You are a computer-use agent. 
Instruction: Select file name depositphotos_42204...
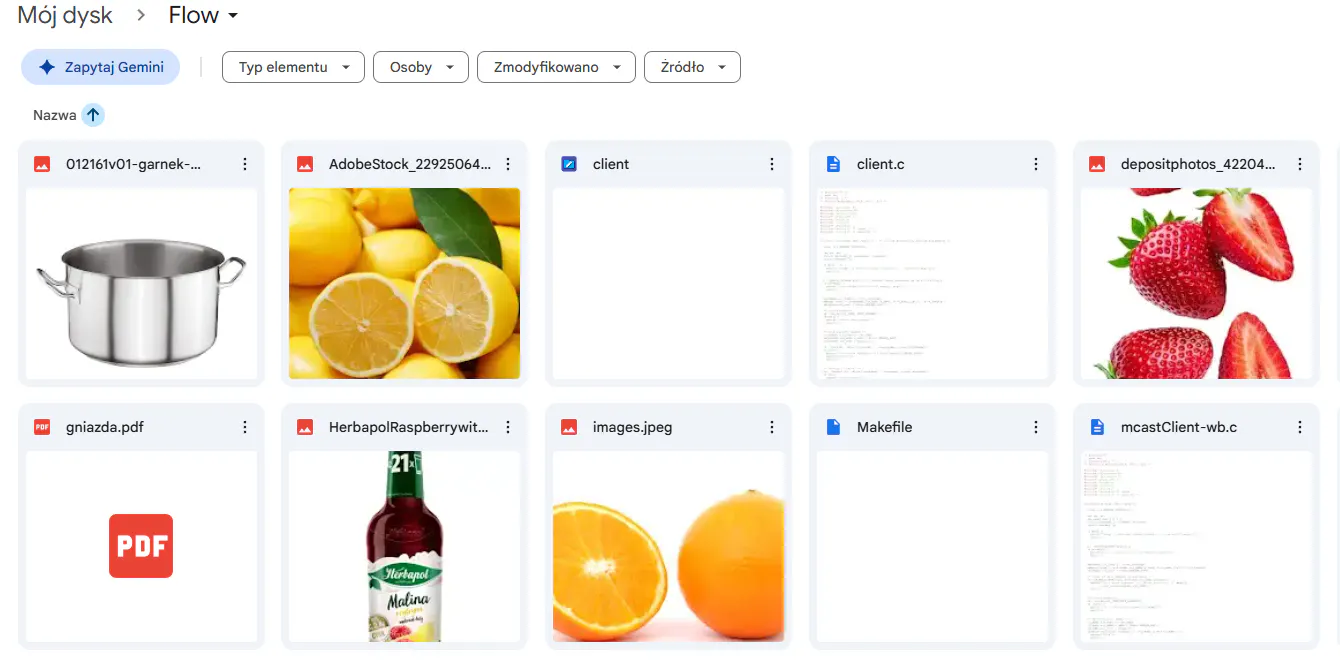pyautogui.click(x=1199, y=164)
